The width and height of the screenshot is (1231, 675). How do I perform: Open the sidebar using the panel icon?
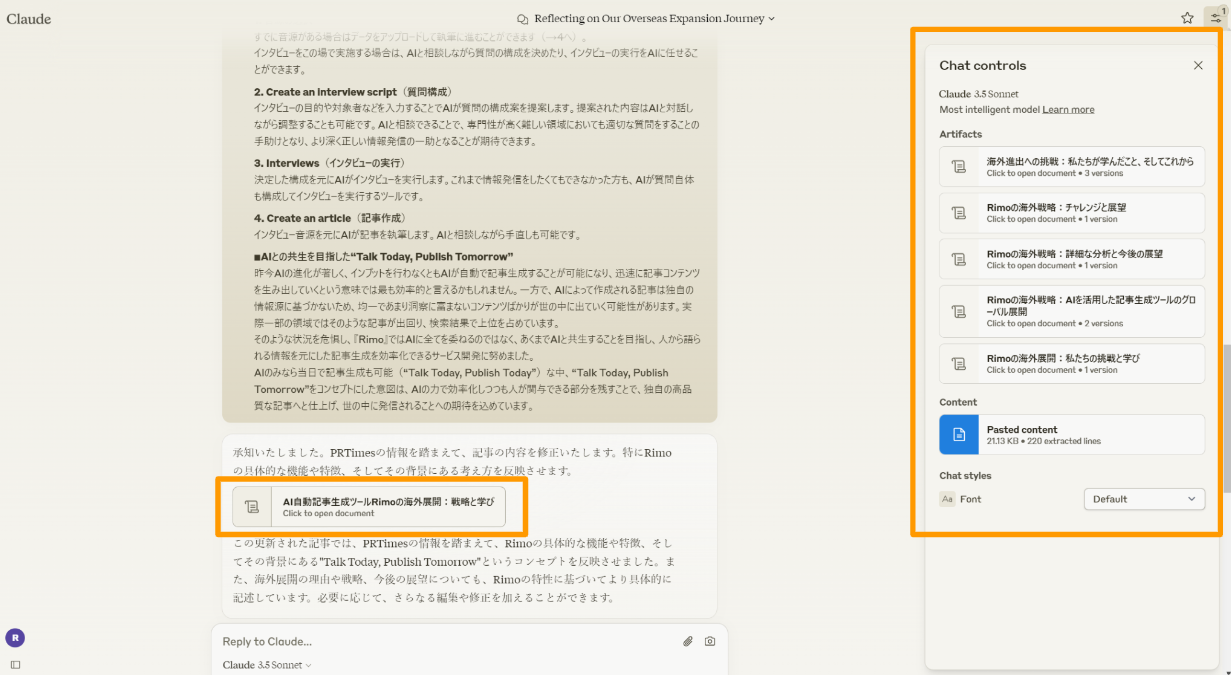pos(15,664)
